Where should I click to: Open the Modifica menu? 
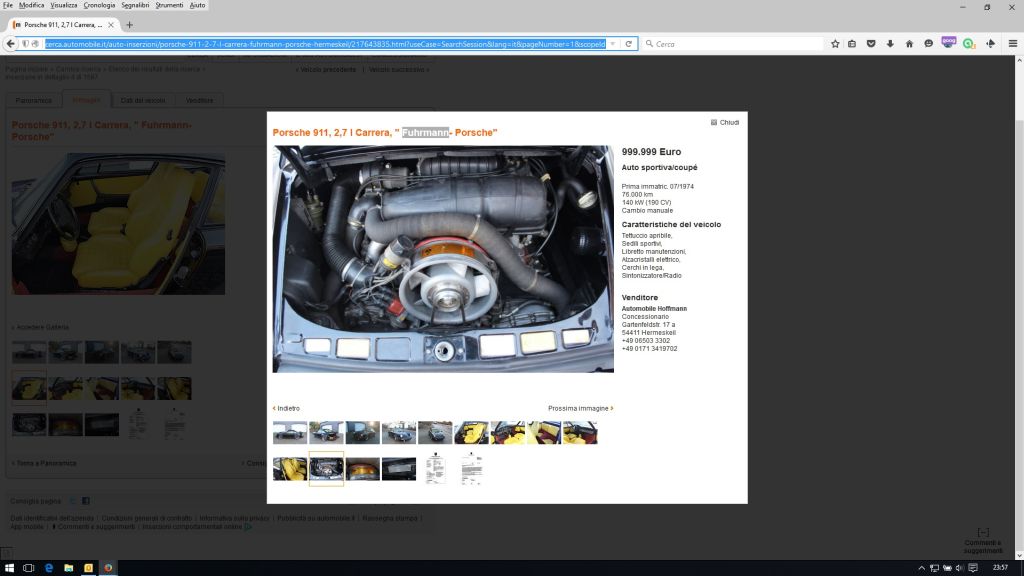[31, 5]
